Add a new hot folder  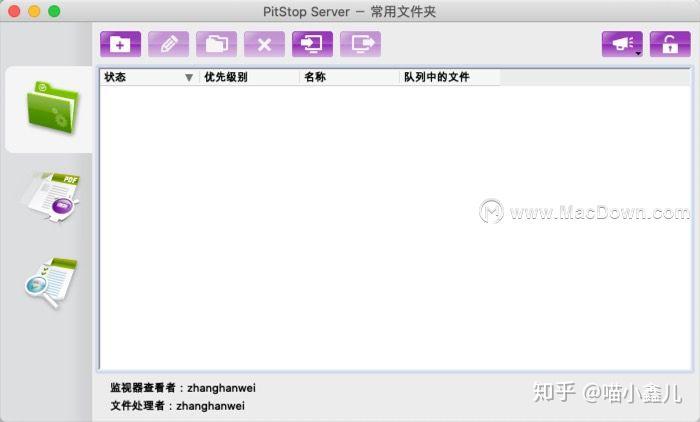[121, 44]
